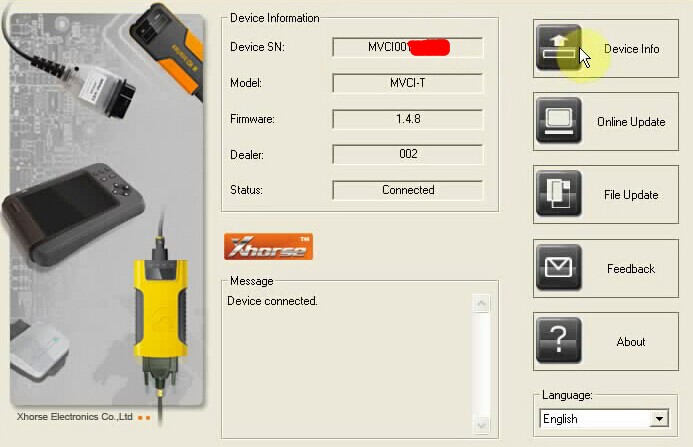Viewport: 693px width, 447px height.
Task: Click the English language combo box text
Action: click(x=595, y=419)
